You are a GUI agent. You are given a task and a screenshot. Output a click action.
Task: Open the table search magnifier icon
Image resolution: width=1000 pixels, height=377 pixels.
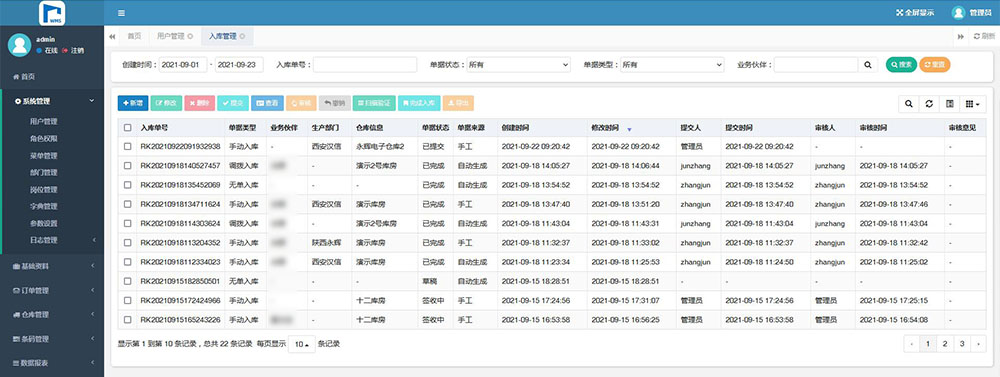pos(908,103)
